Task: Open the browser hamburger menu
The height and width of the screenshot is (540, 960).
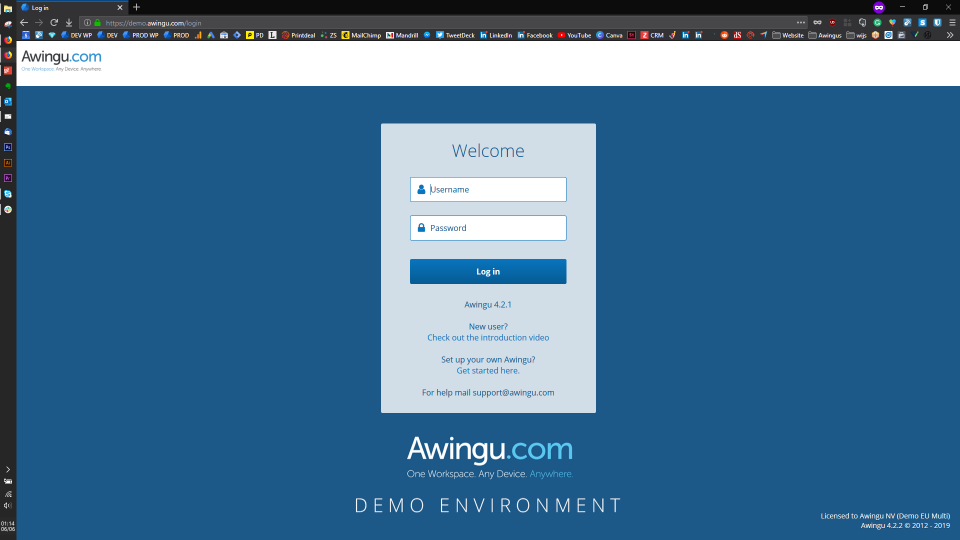Action: pos(952,23)
